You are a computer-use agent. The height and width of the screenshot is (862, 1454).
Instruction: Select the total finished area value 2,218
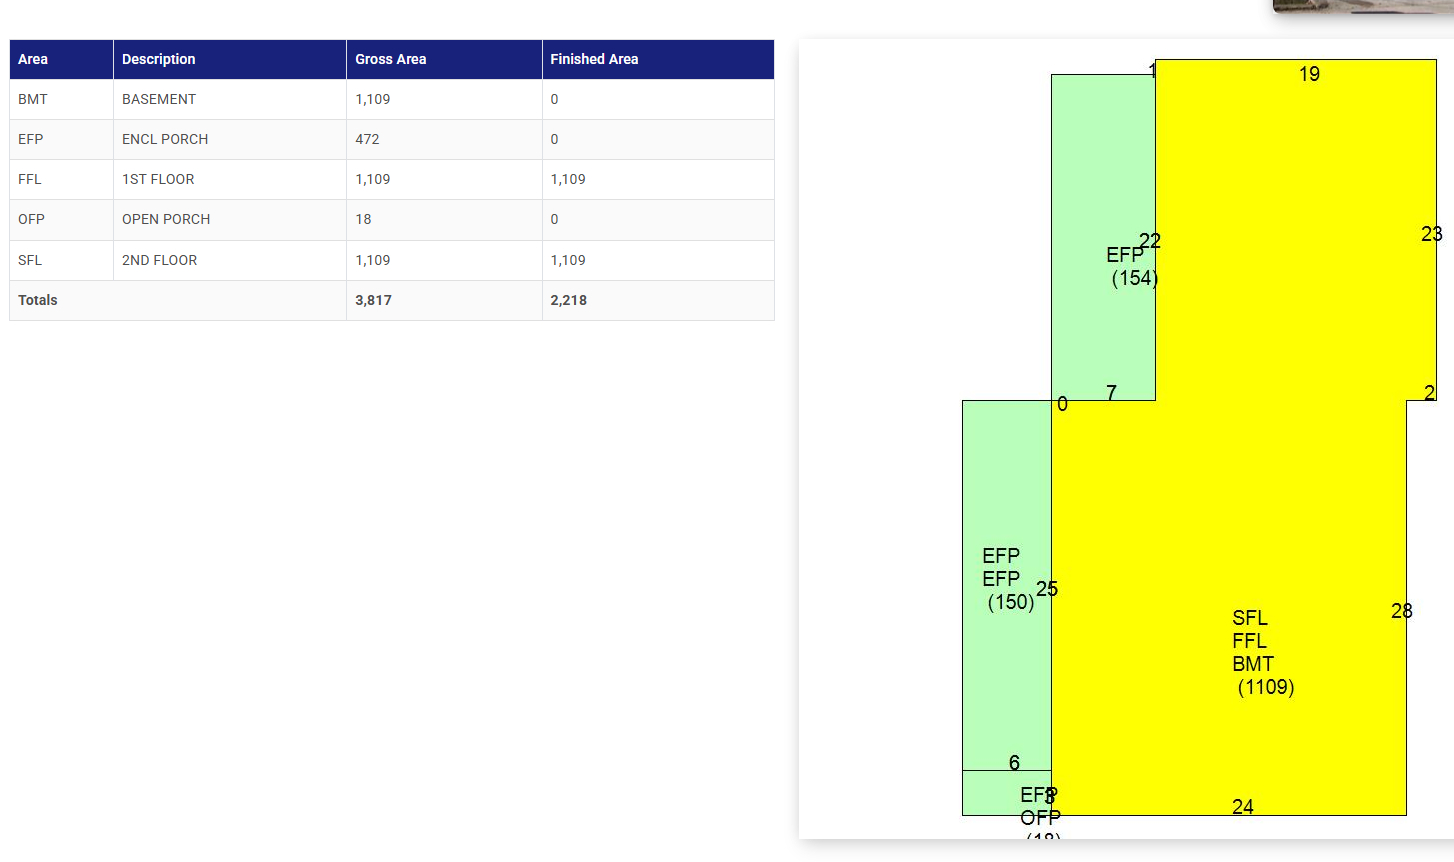click(x=568, y=300)
